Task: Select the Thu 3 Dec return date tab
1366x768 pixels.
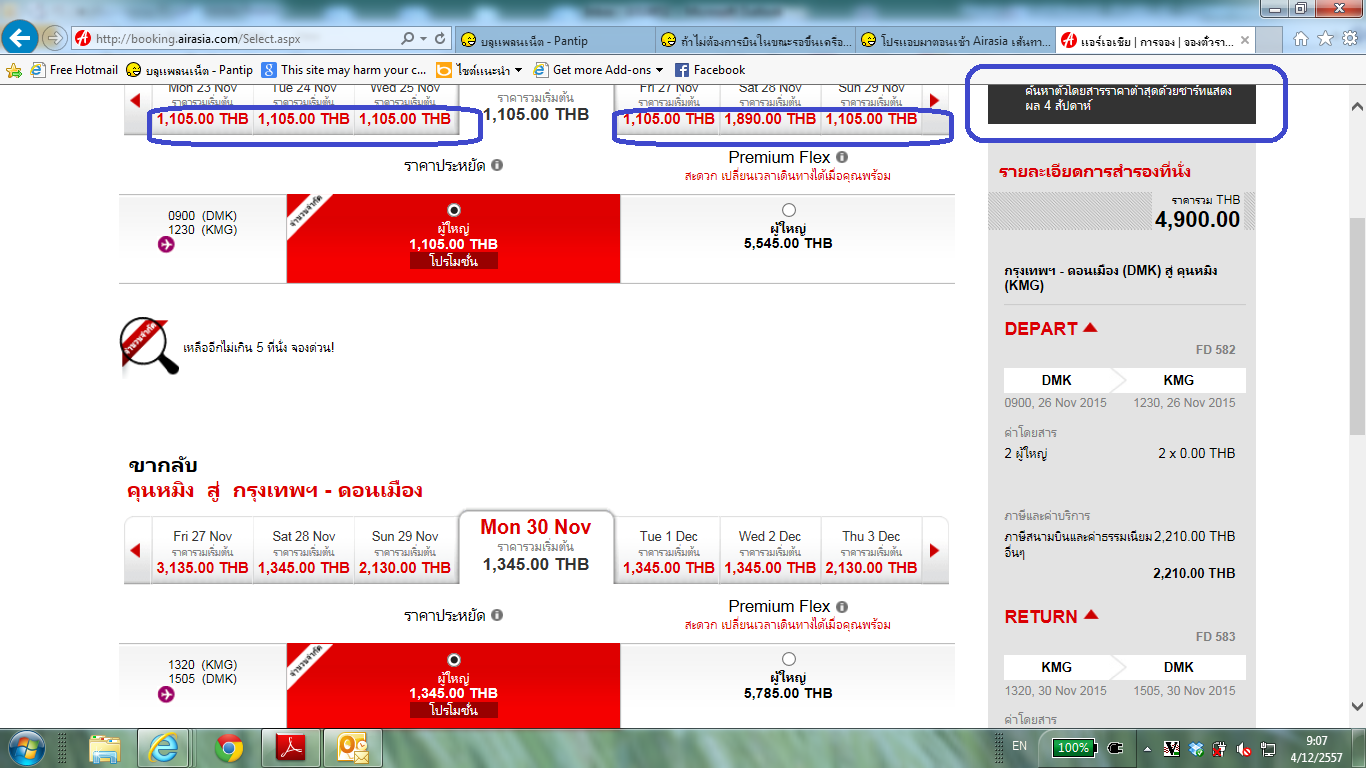Action: click(871, 551)
